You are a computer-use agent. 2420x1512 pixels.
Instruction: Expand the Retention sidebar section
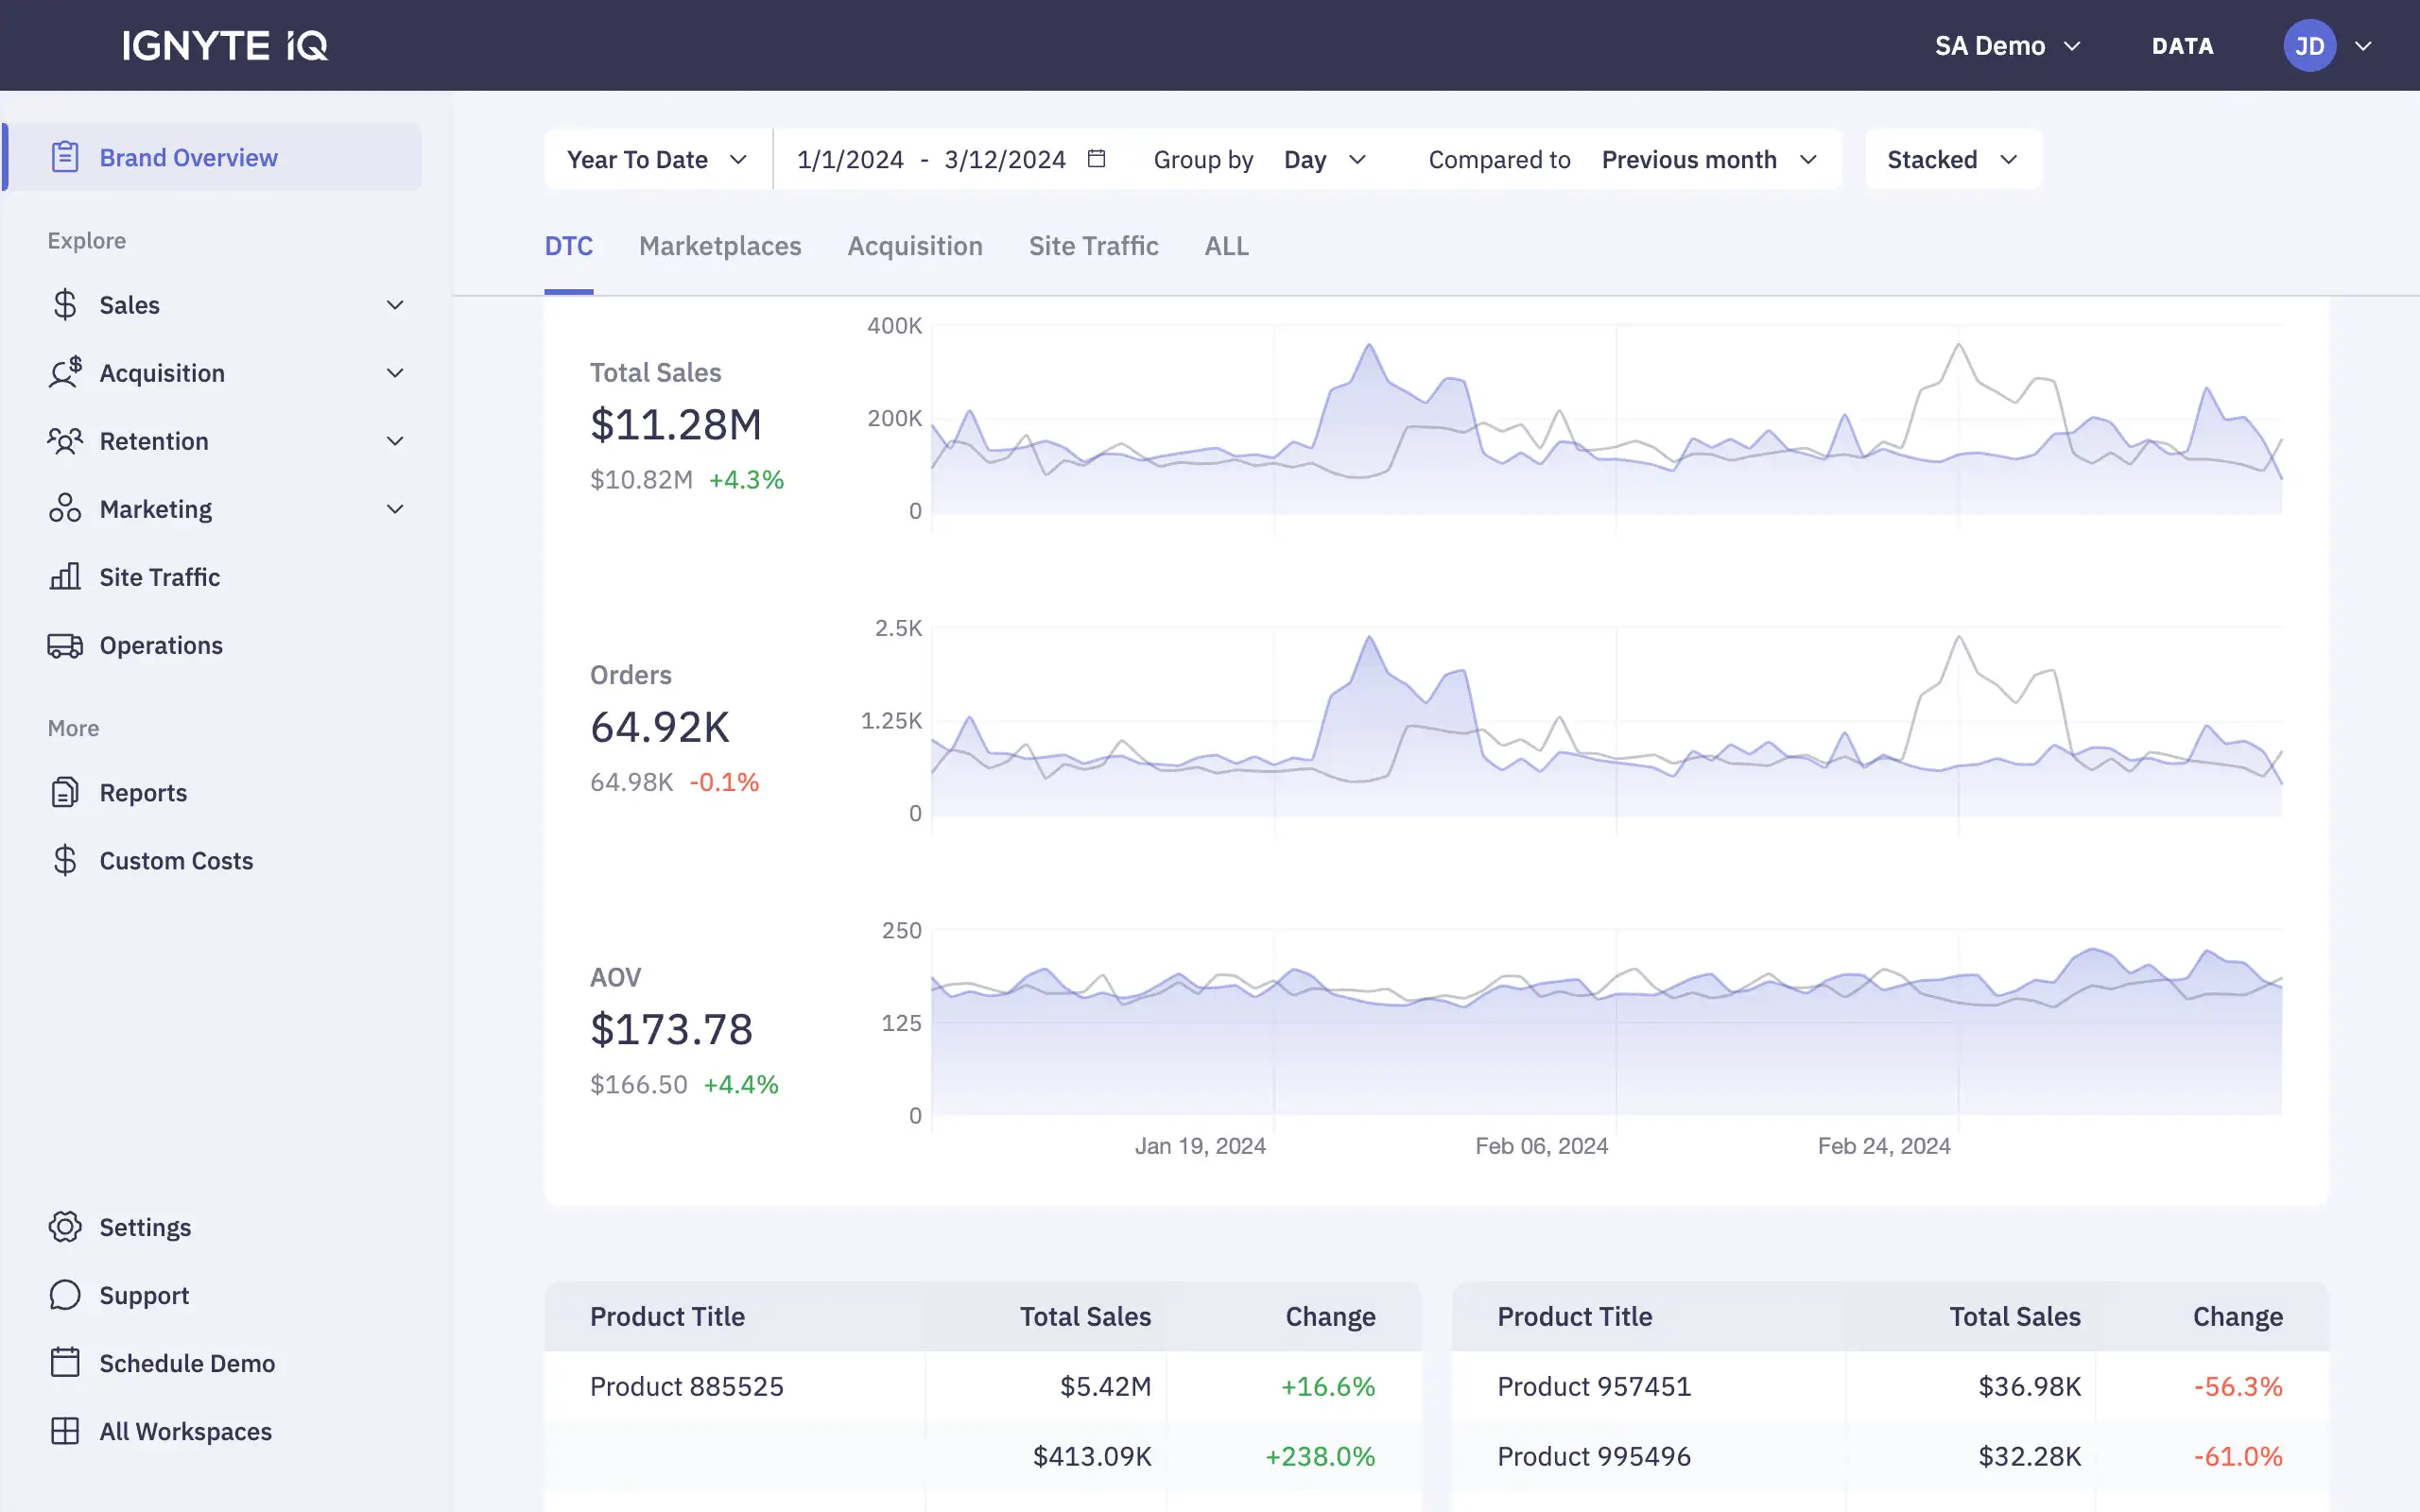[395, 441]
